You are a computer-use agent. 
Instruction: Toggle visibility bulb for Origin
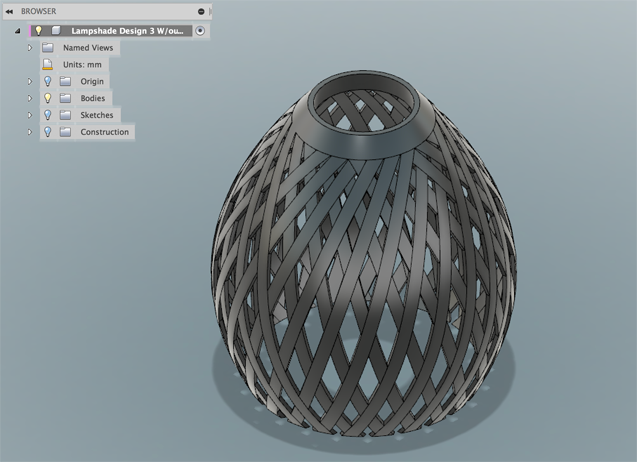[48, 81]
